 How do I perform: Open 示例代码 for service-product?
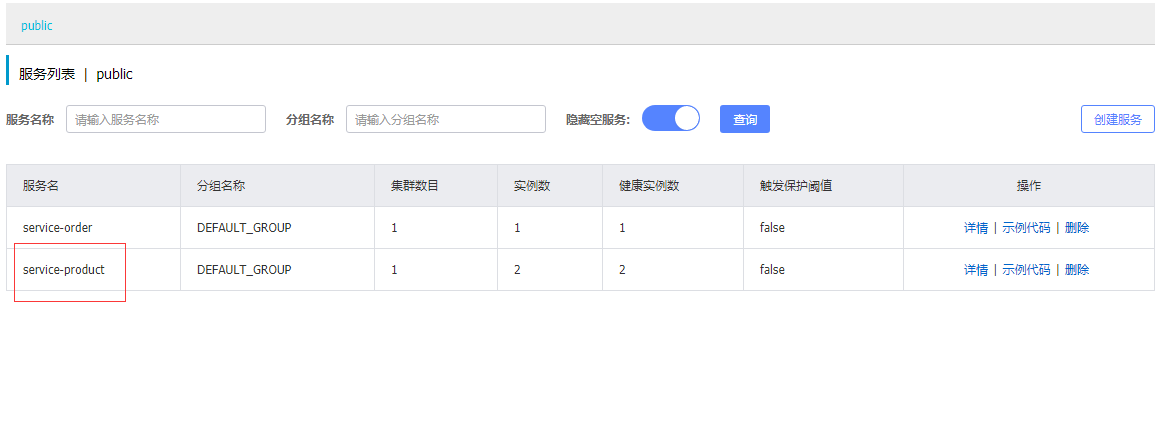point(1026,270)
